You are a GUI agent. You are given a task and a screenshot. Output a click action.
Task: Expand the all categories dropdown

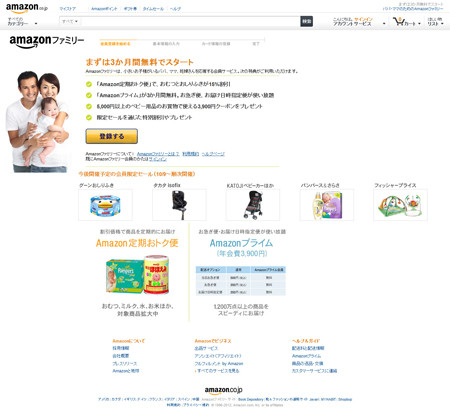(22, 22)
